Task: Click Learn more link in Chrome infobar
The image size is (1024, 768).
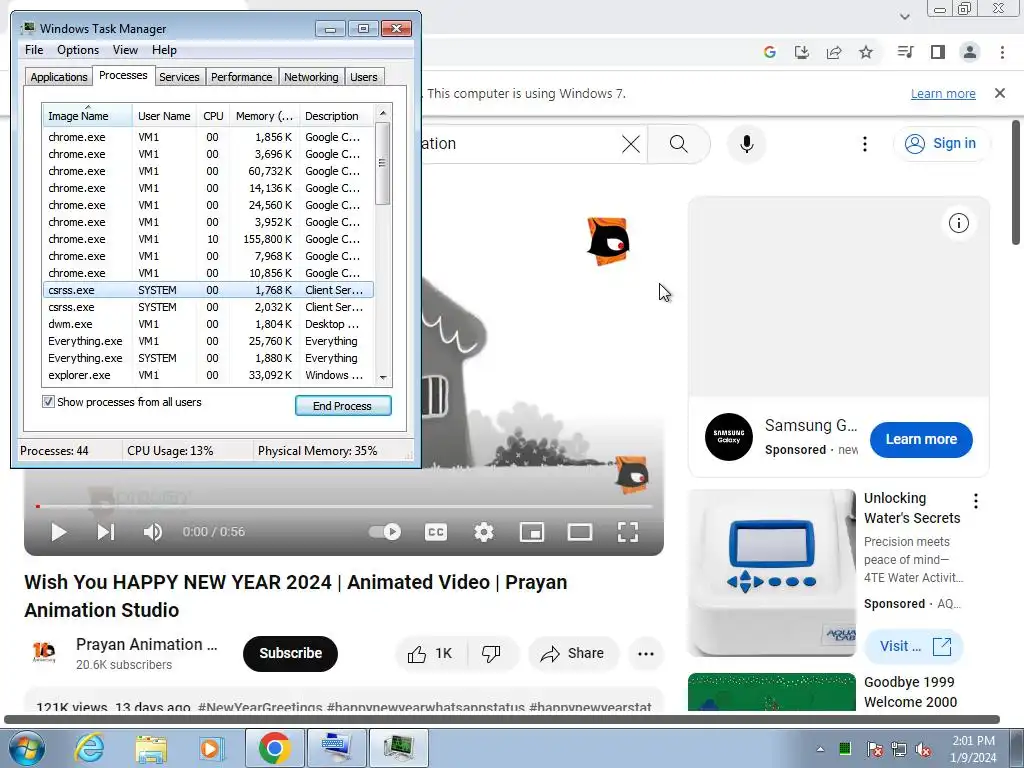Action: (943, 94)
